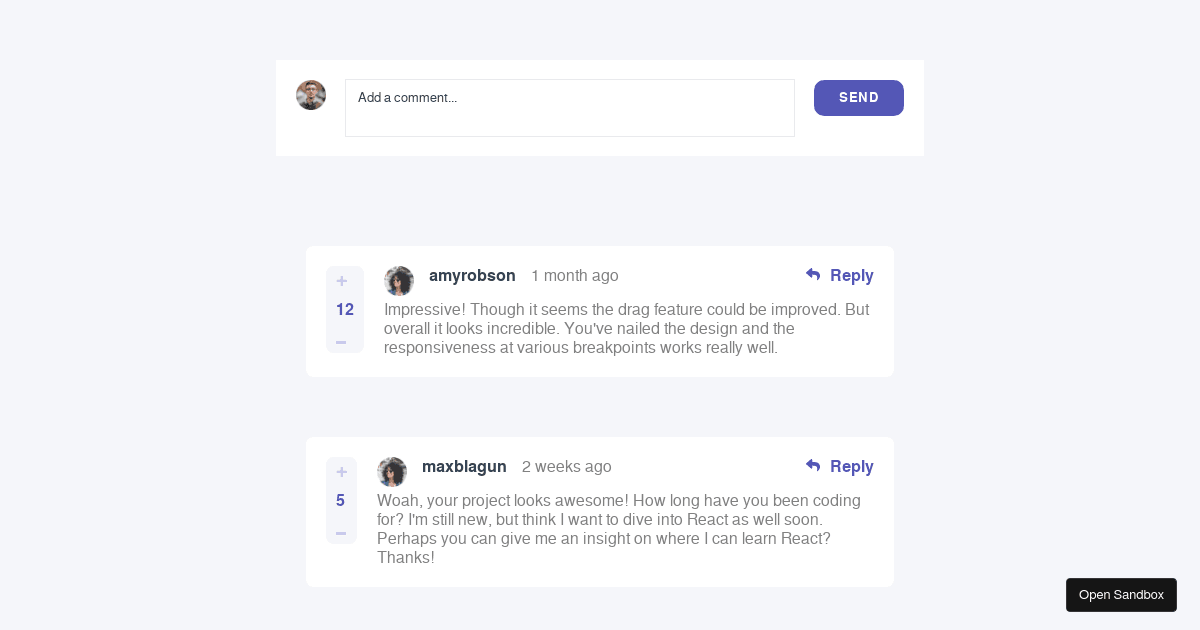Open Sandbox via the bottom-right button
Image resolution: width=1200 pixels, height=630 pixels.
(1121, 594)
